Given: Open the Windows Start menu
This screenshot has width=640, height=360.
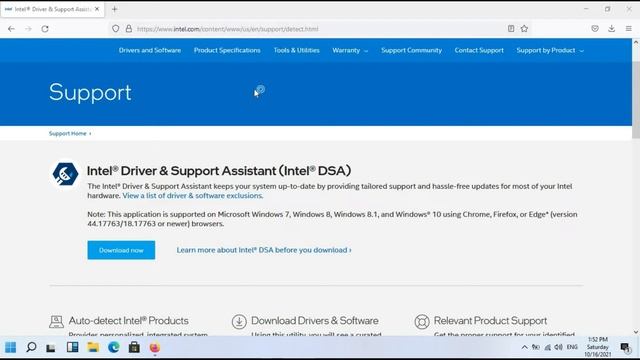Looking at the screenshot, I should point(11,347).
